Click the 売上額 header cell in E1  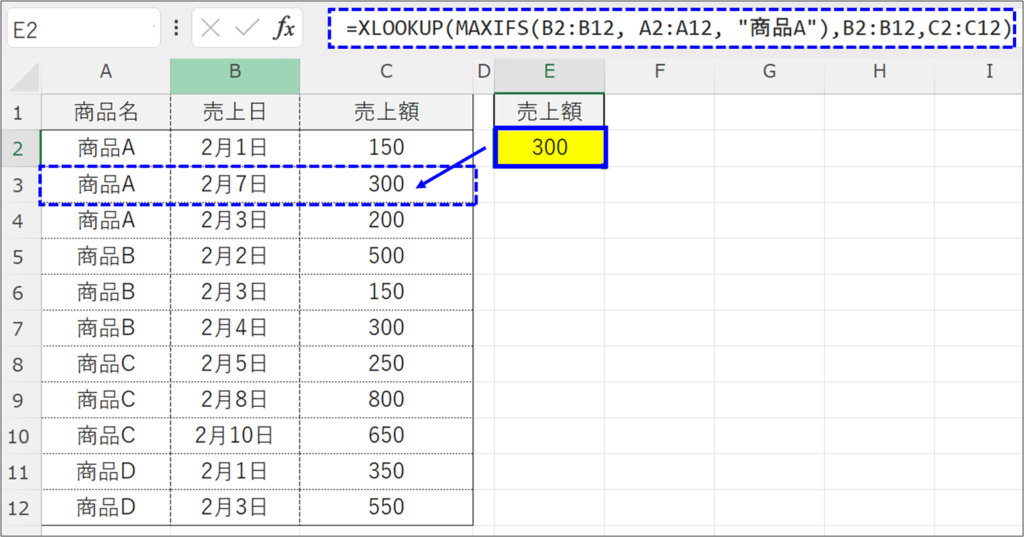549,112
